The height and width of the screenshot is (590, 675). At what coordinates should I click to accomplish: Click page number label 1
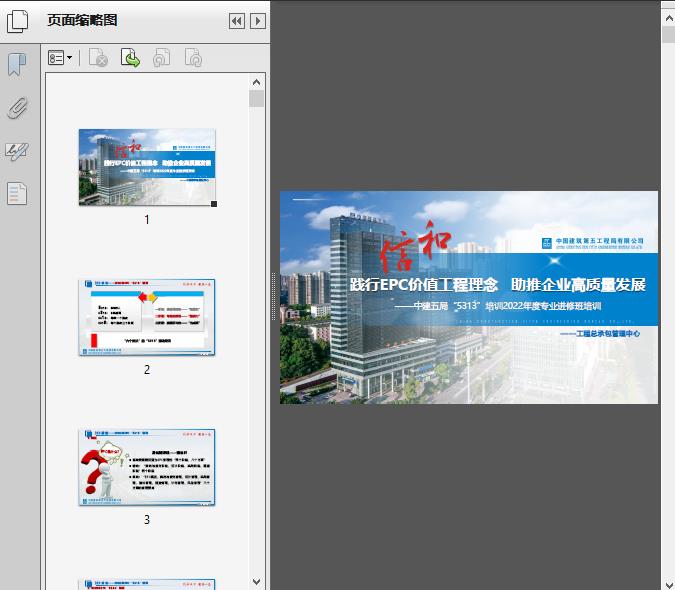pos(147,220)
